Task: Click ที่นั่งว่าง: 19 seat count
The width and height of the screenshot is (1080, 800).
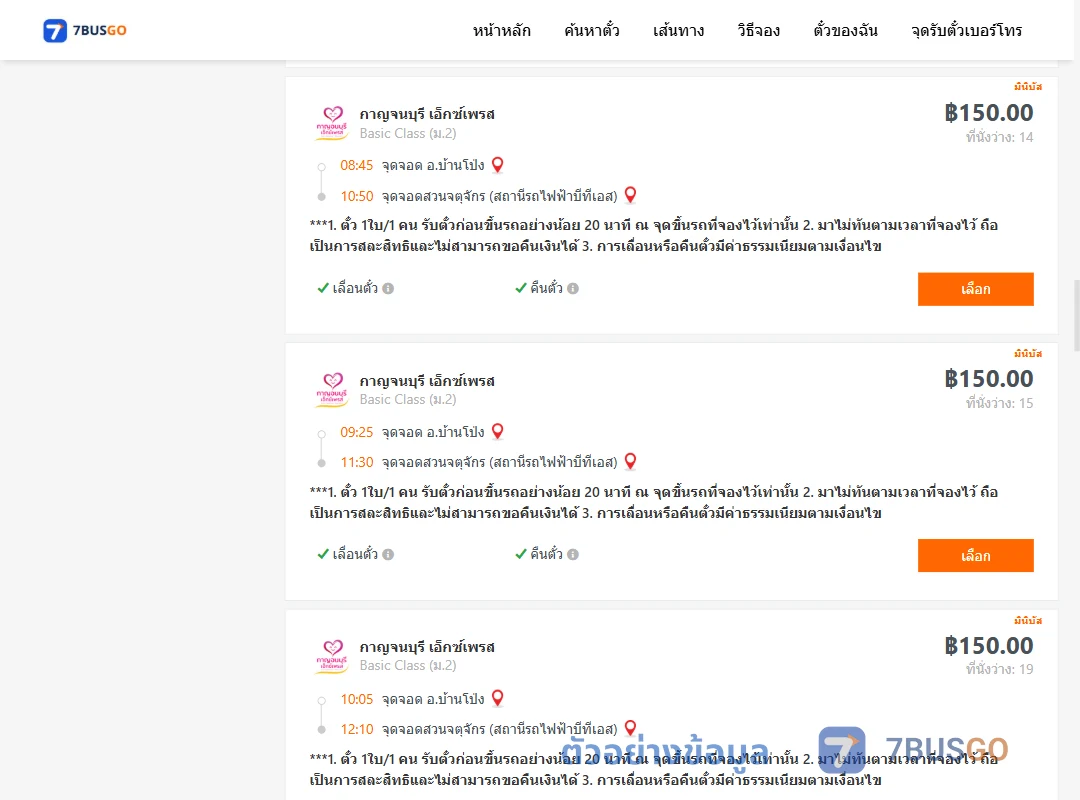Action: (x=999, y=669)
